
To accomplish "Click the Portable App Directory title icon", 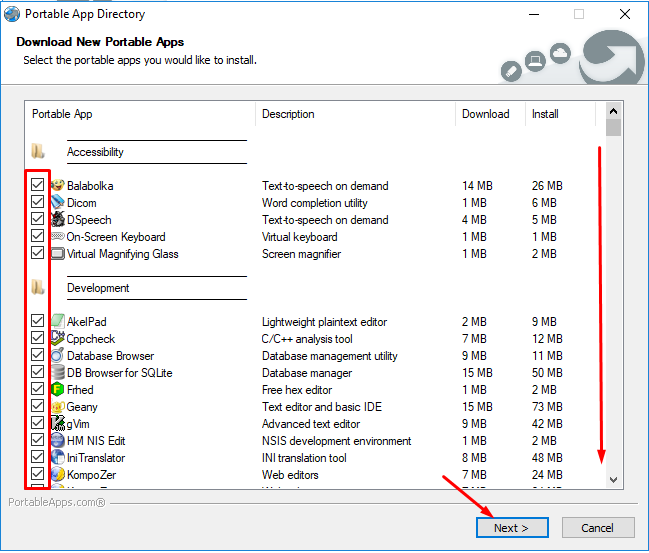I will click(x=12, y=14).
